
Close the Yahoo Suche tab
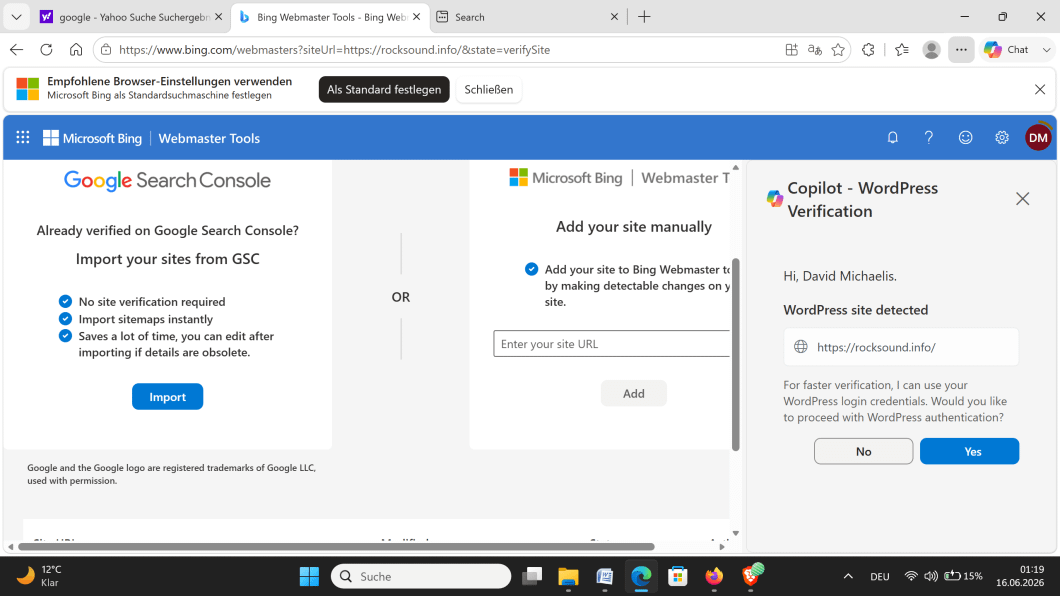218,17
